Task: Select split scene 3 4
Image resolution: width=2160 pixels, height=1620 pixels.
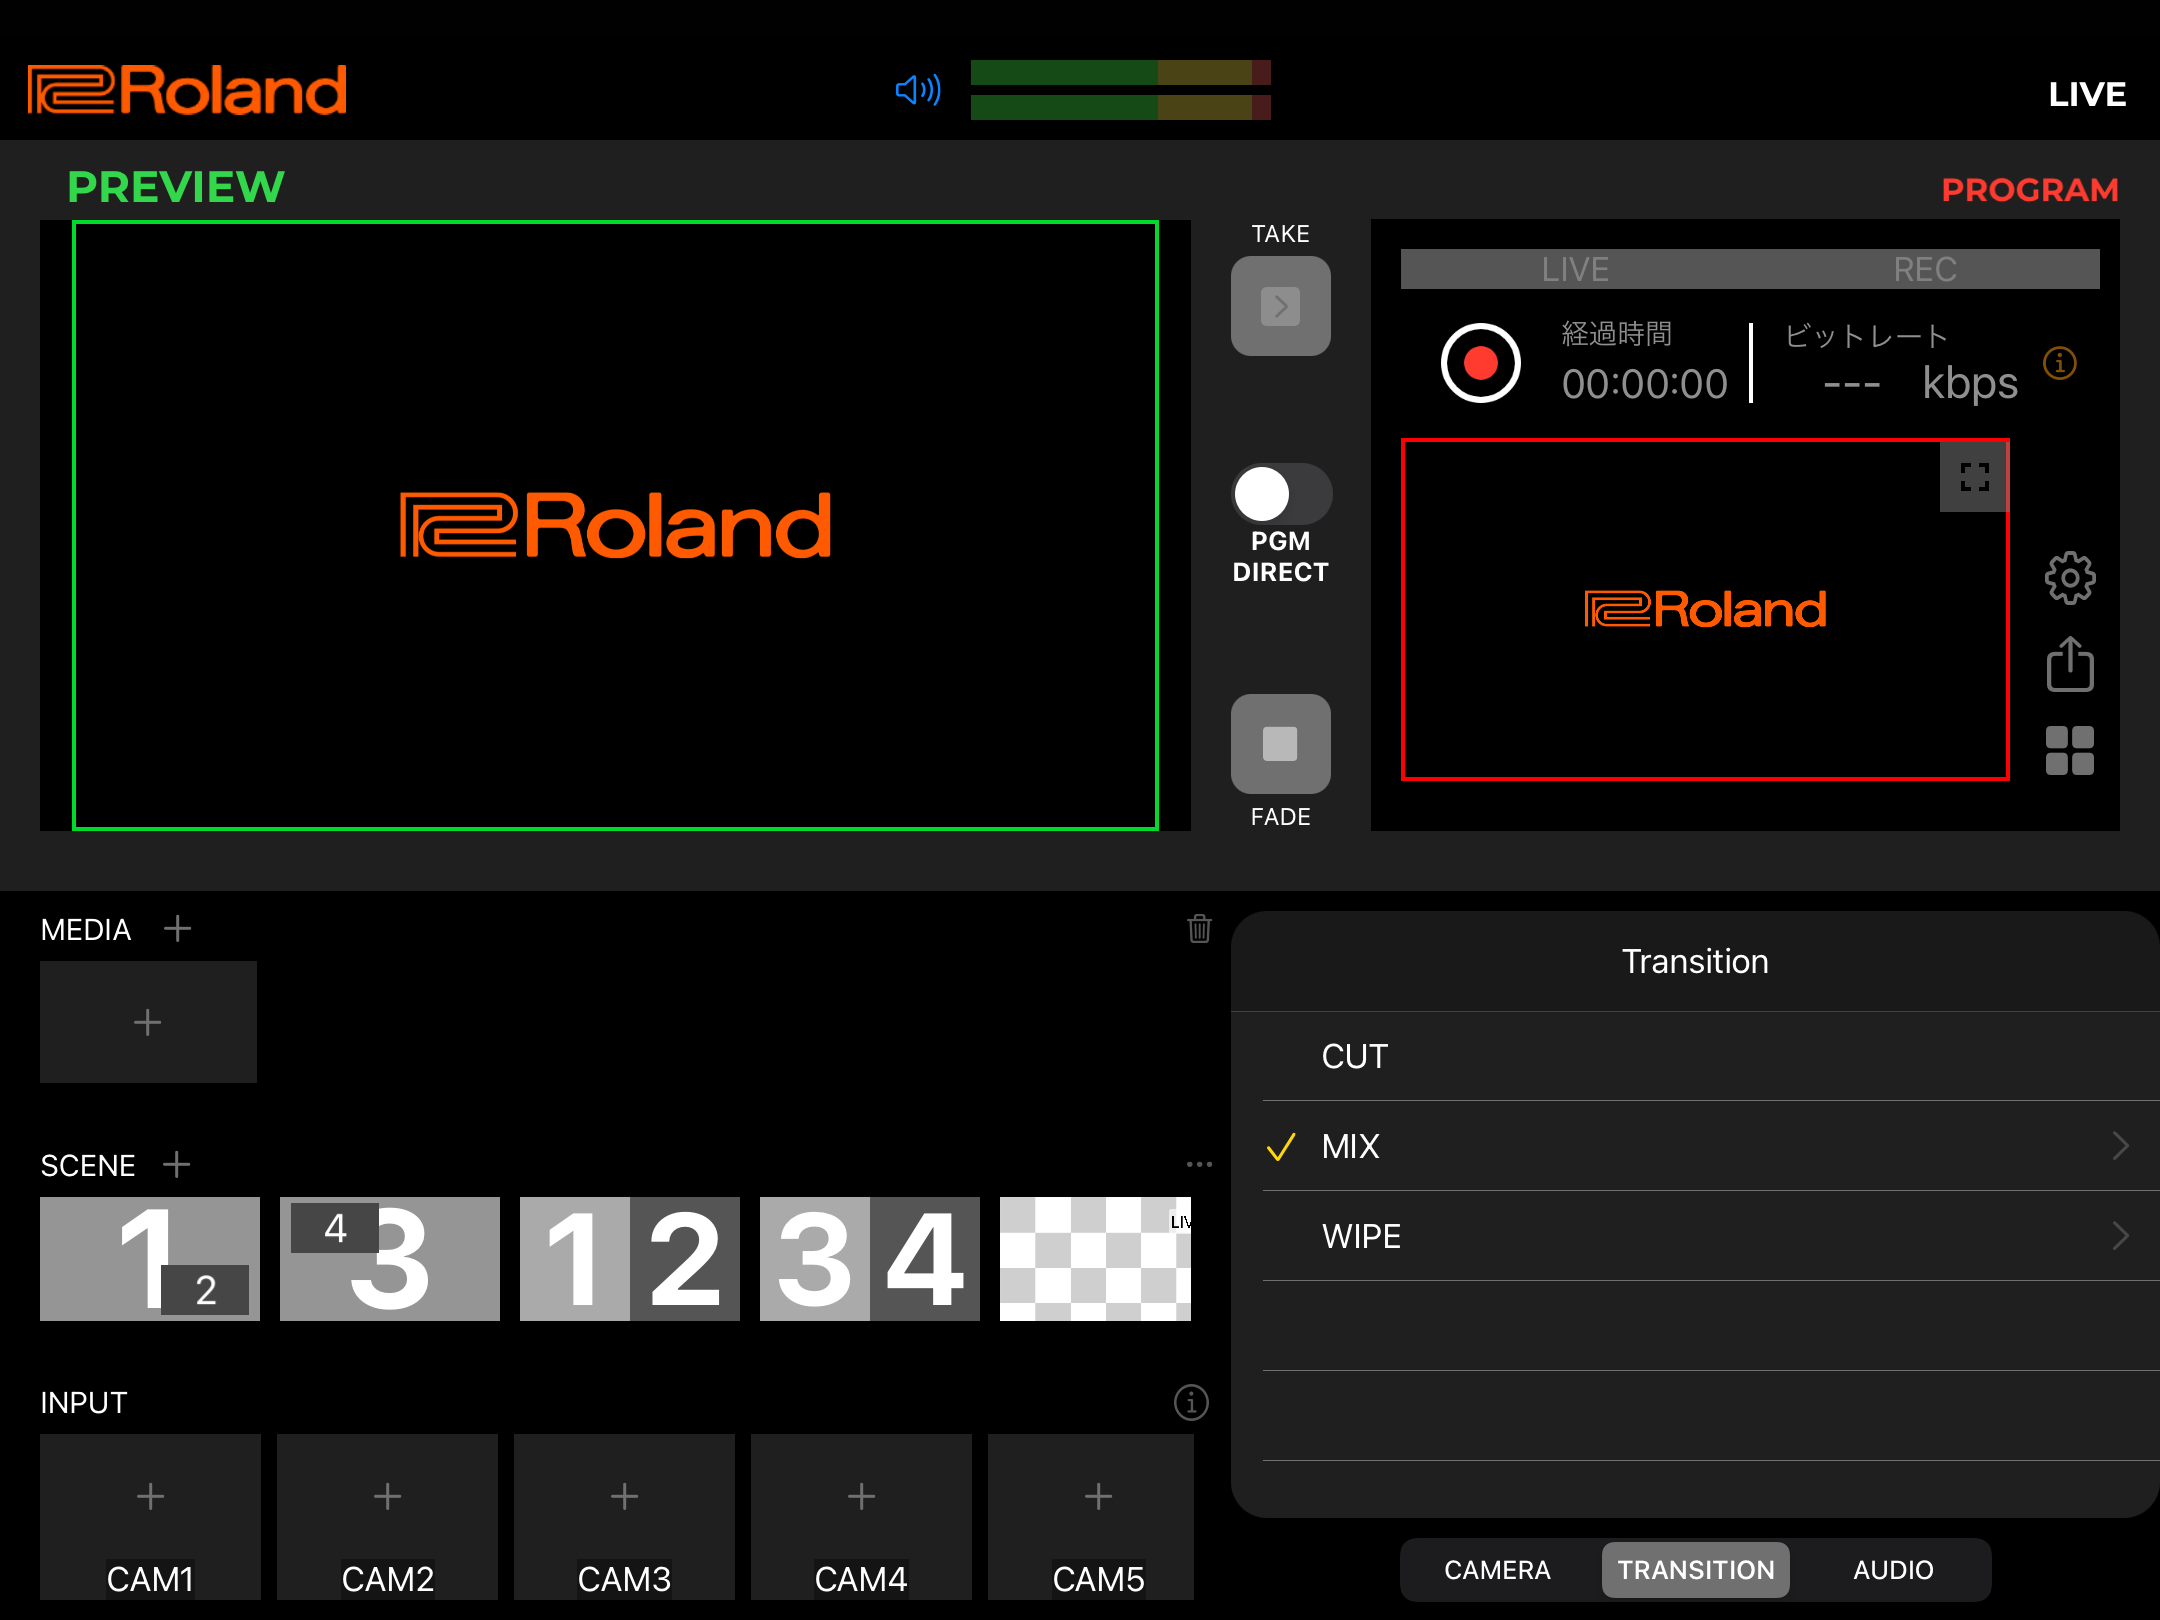Action: coord(870,1259)
